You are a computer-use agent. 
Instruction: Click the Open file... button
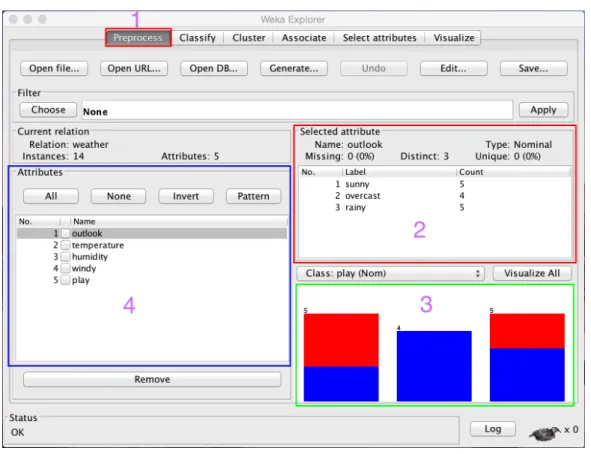(x=54, y=69)
